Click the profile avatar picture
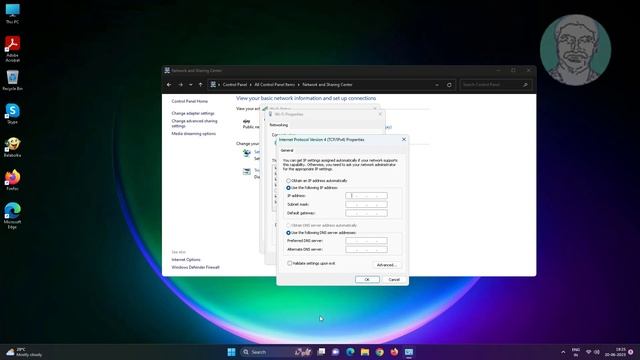The width and height of the screenshot is (640, 360). point(575,50)
